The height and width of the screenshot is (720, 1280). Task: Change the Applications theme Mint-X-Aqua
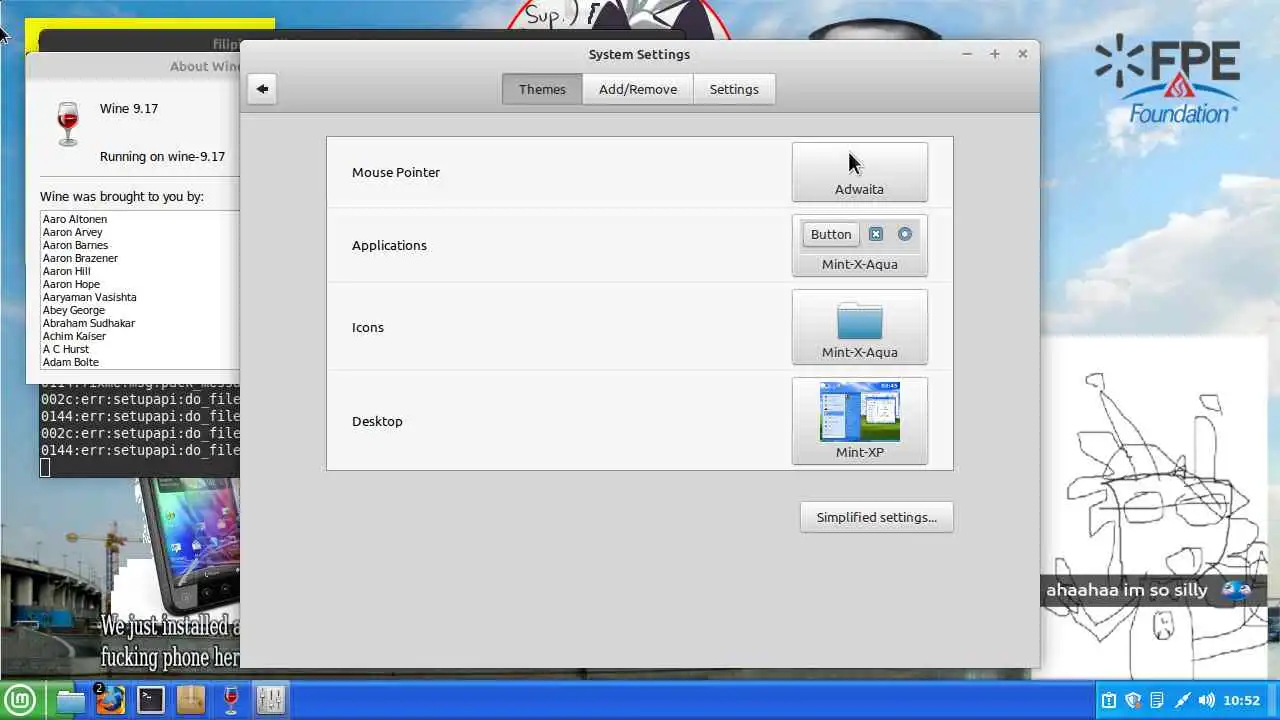click(860, 245)
